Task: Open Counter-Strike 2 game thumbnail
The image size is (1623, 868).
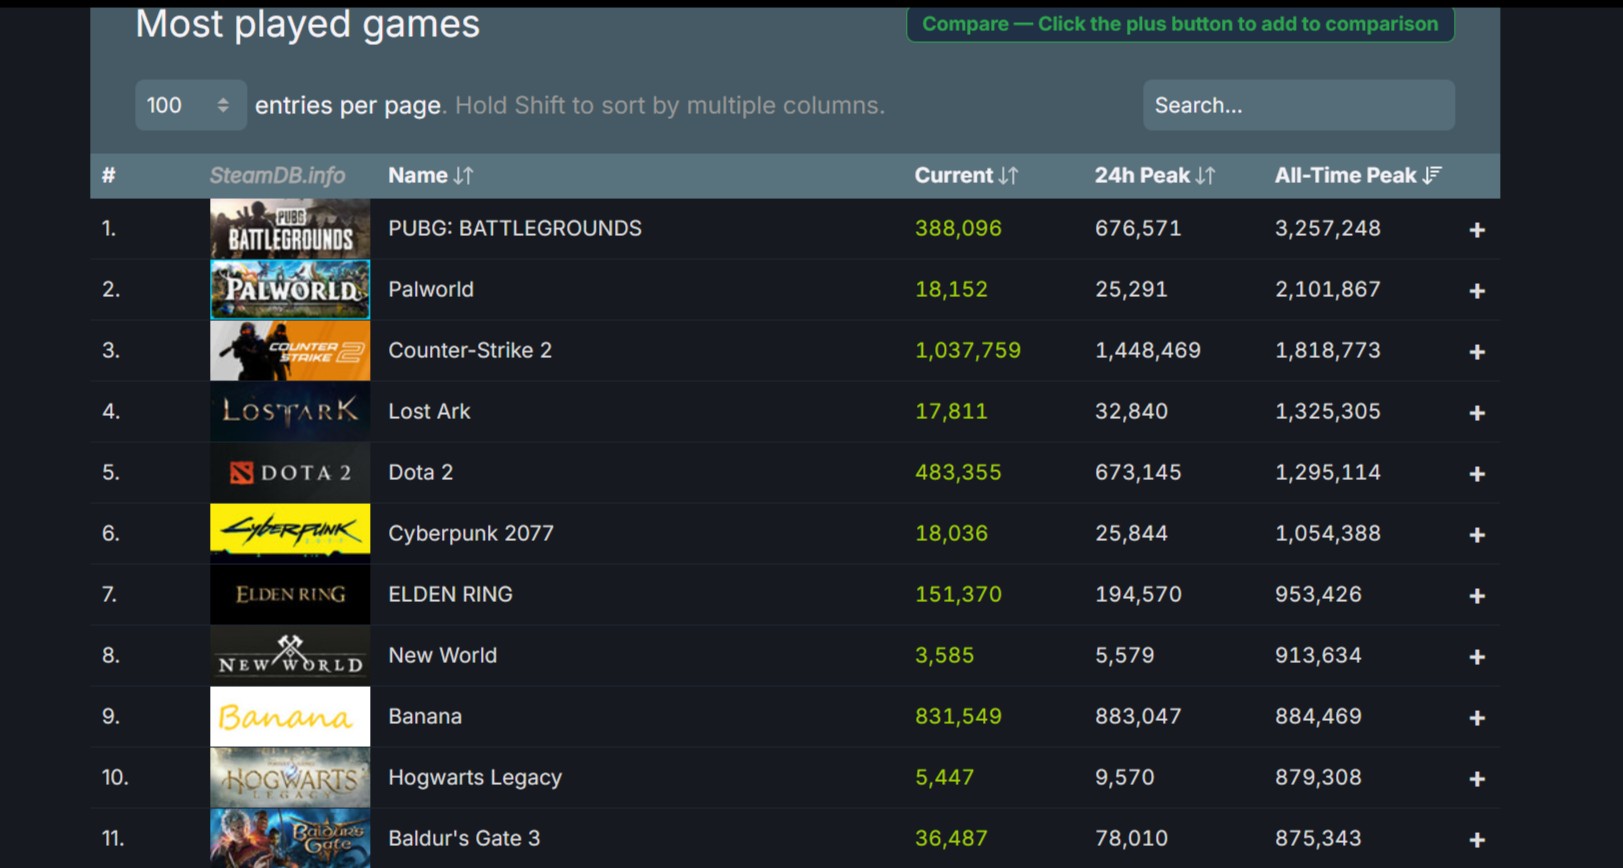Action: [290, 351]
